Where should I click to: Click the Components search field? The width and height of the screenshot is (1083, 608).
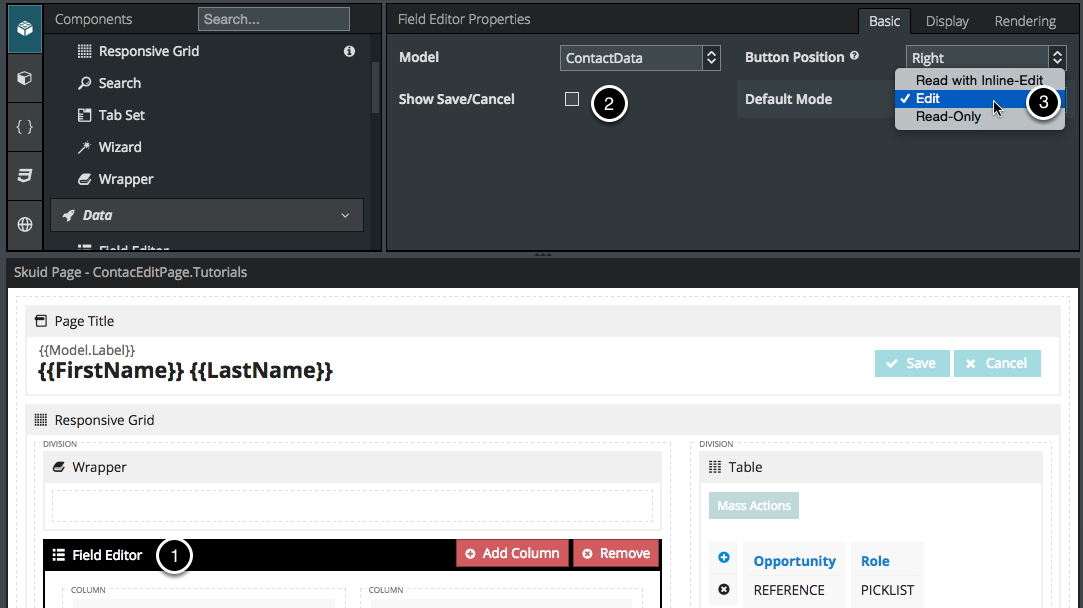273,19
